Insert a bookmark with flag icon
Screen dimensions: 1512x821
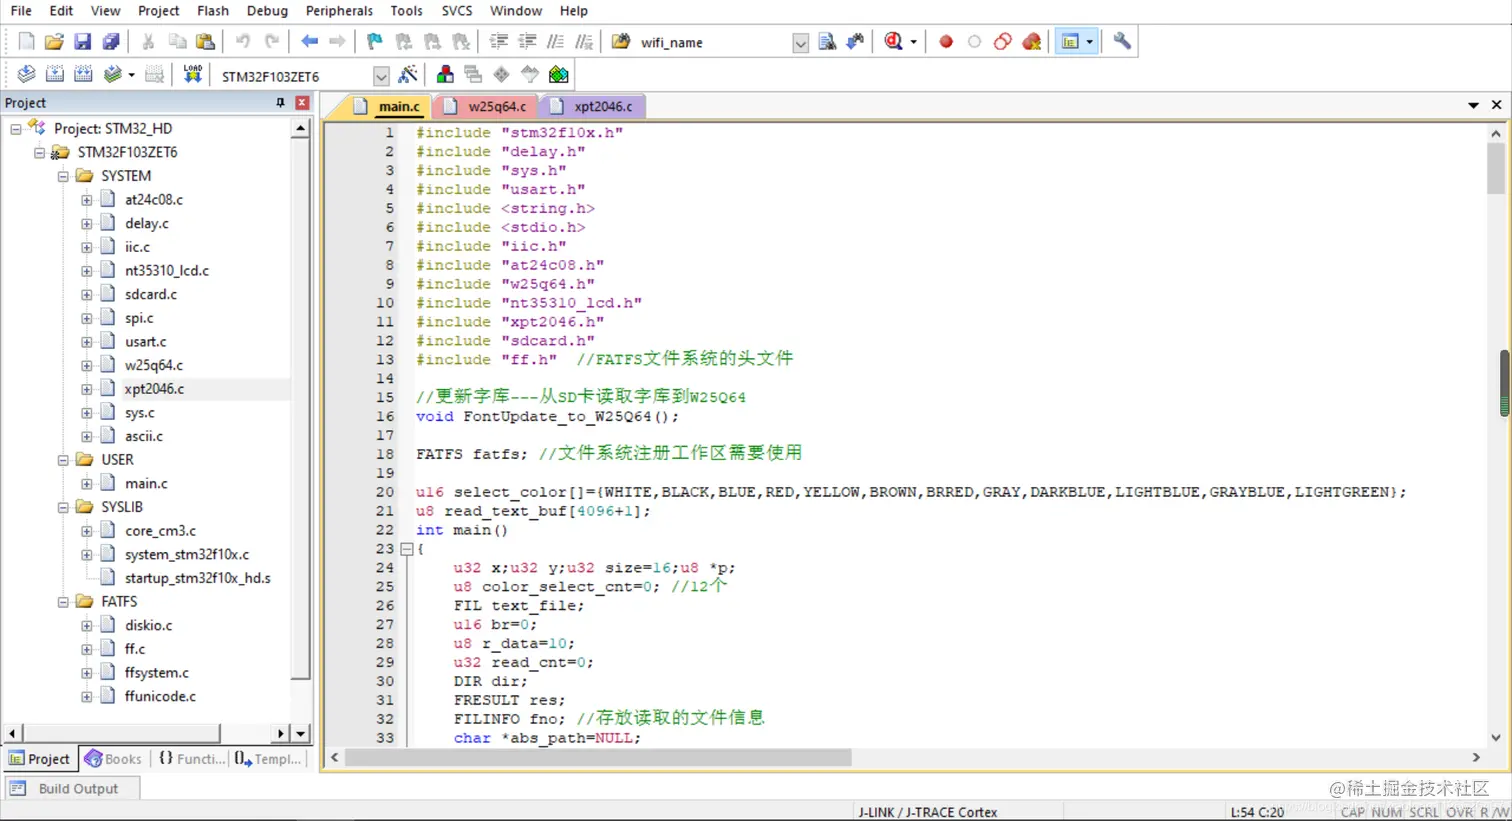(374, 42)
